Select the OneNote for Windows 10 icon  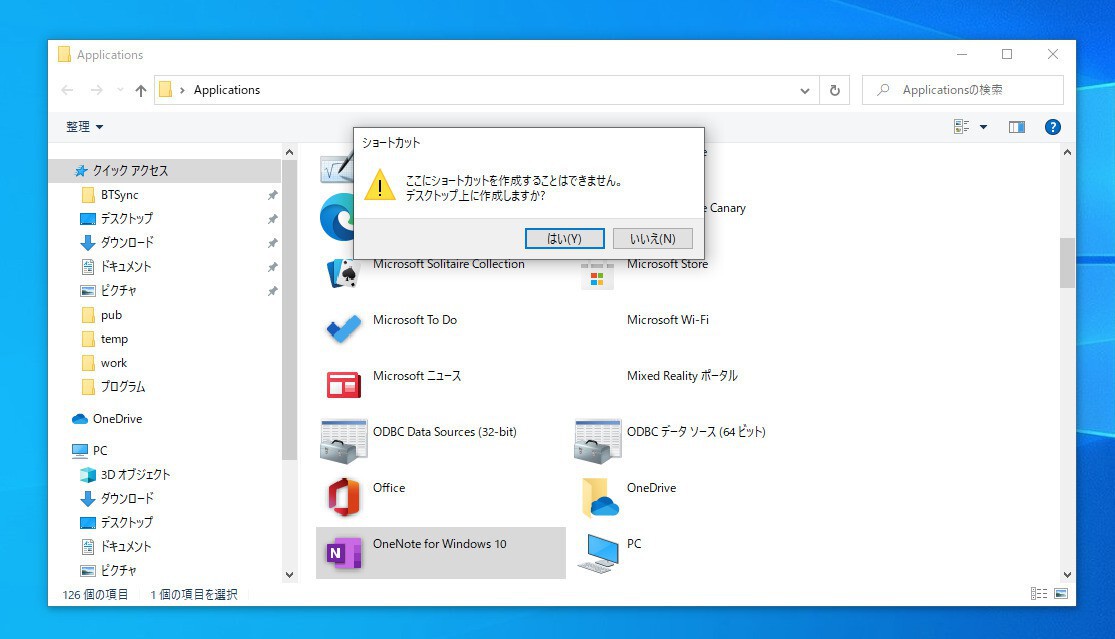(x=343, y=553)
